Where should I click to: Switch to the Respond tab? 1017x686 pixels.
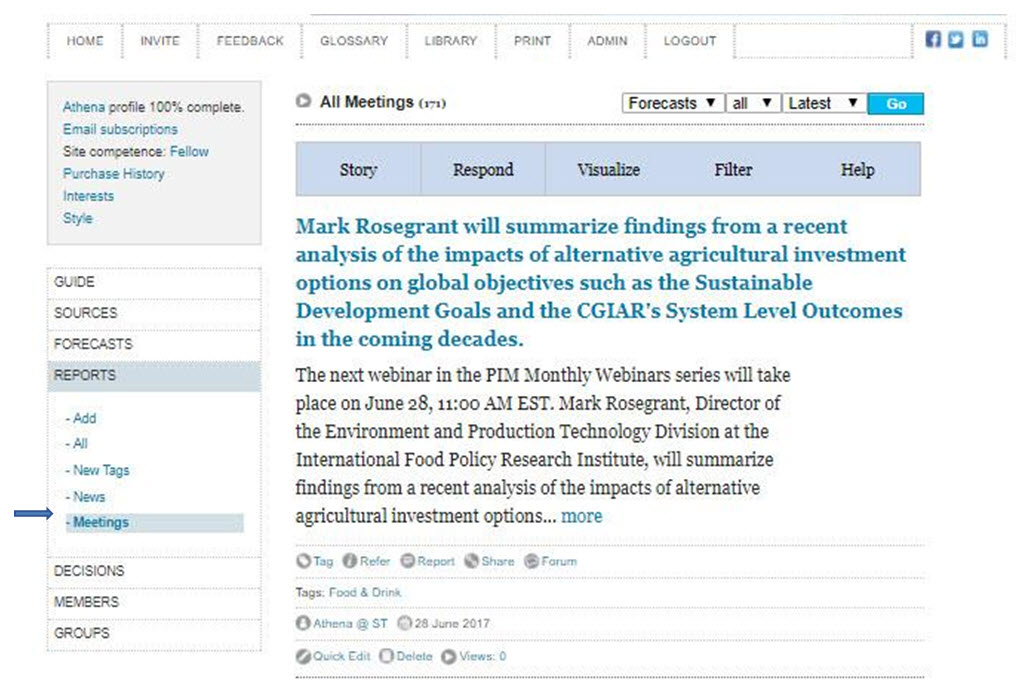pos(483,169)
